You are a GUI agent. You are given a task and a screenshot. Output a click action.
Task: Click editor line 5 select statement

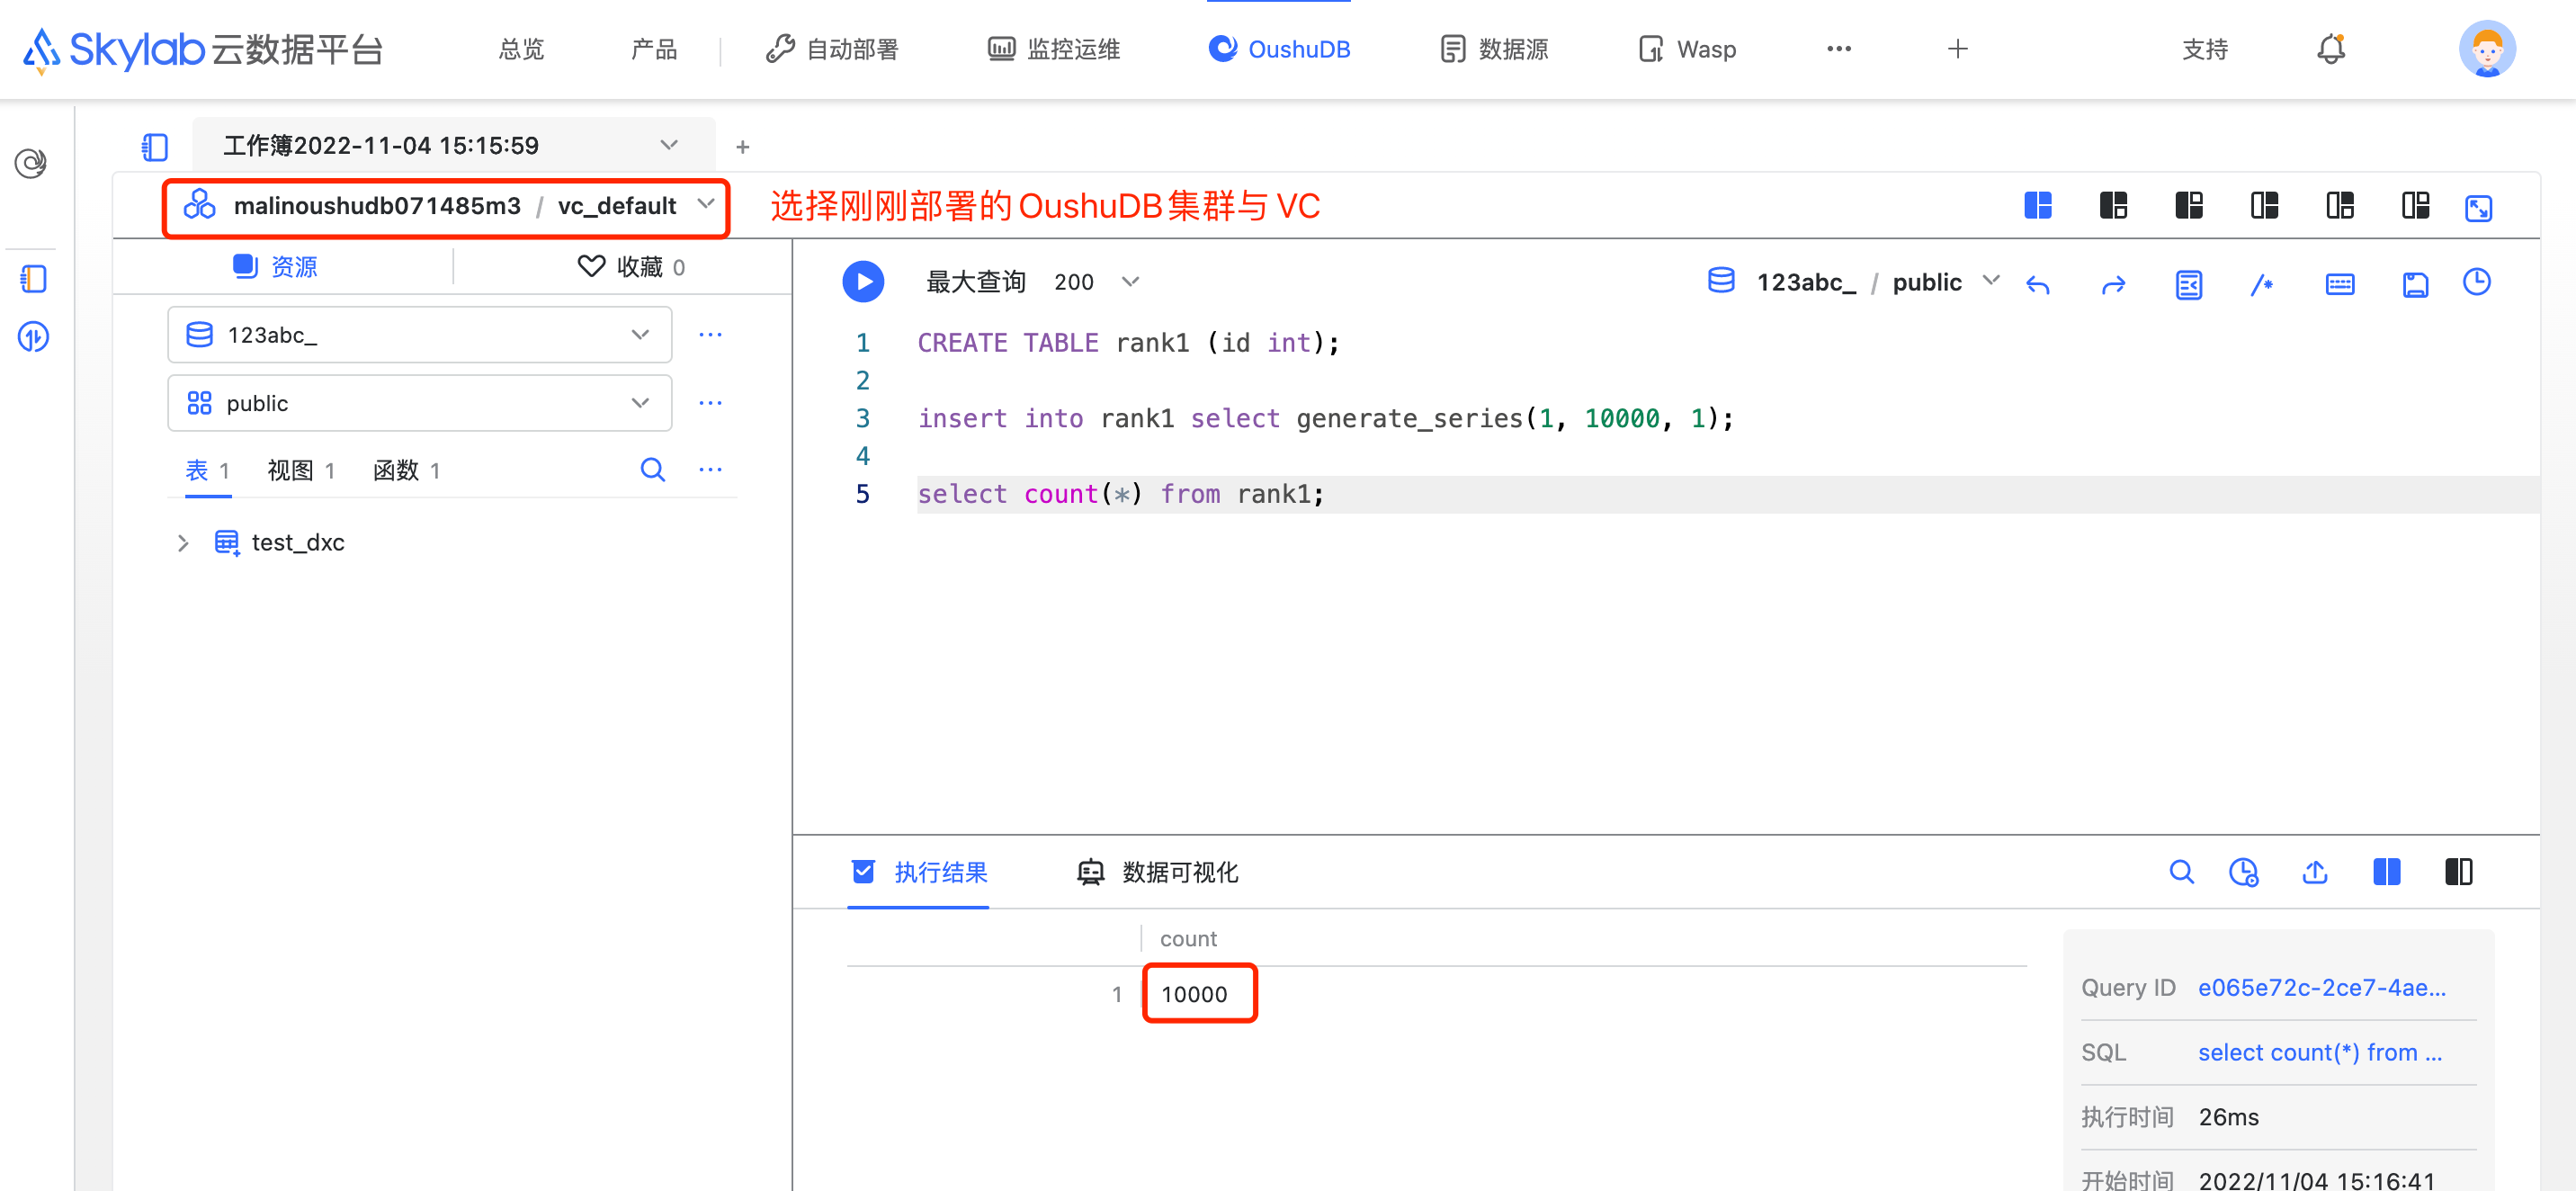(x=1120, y=494)
